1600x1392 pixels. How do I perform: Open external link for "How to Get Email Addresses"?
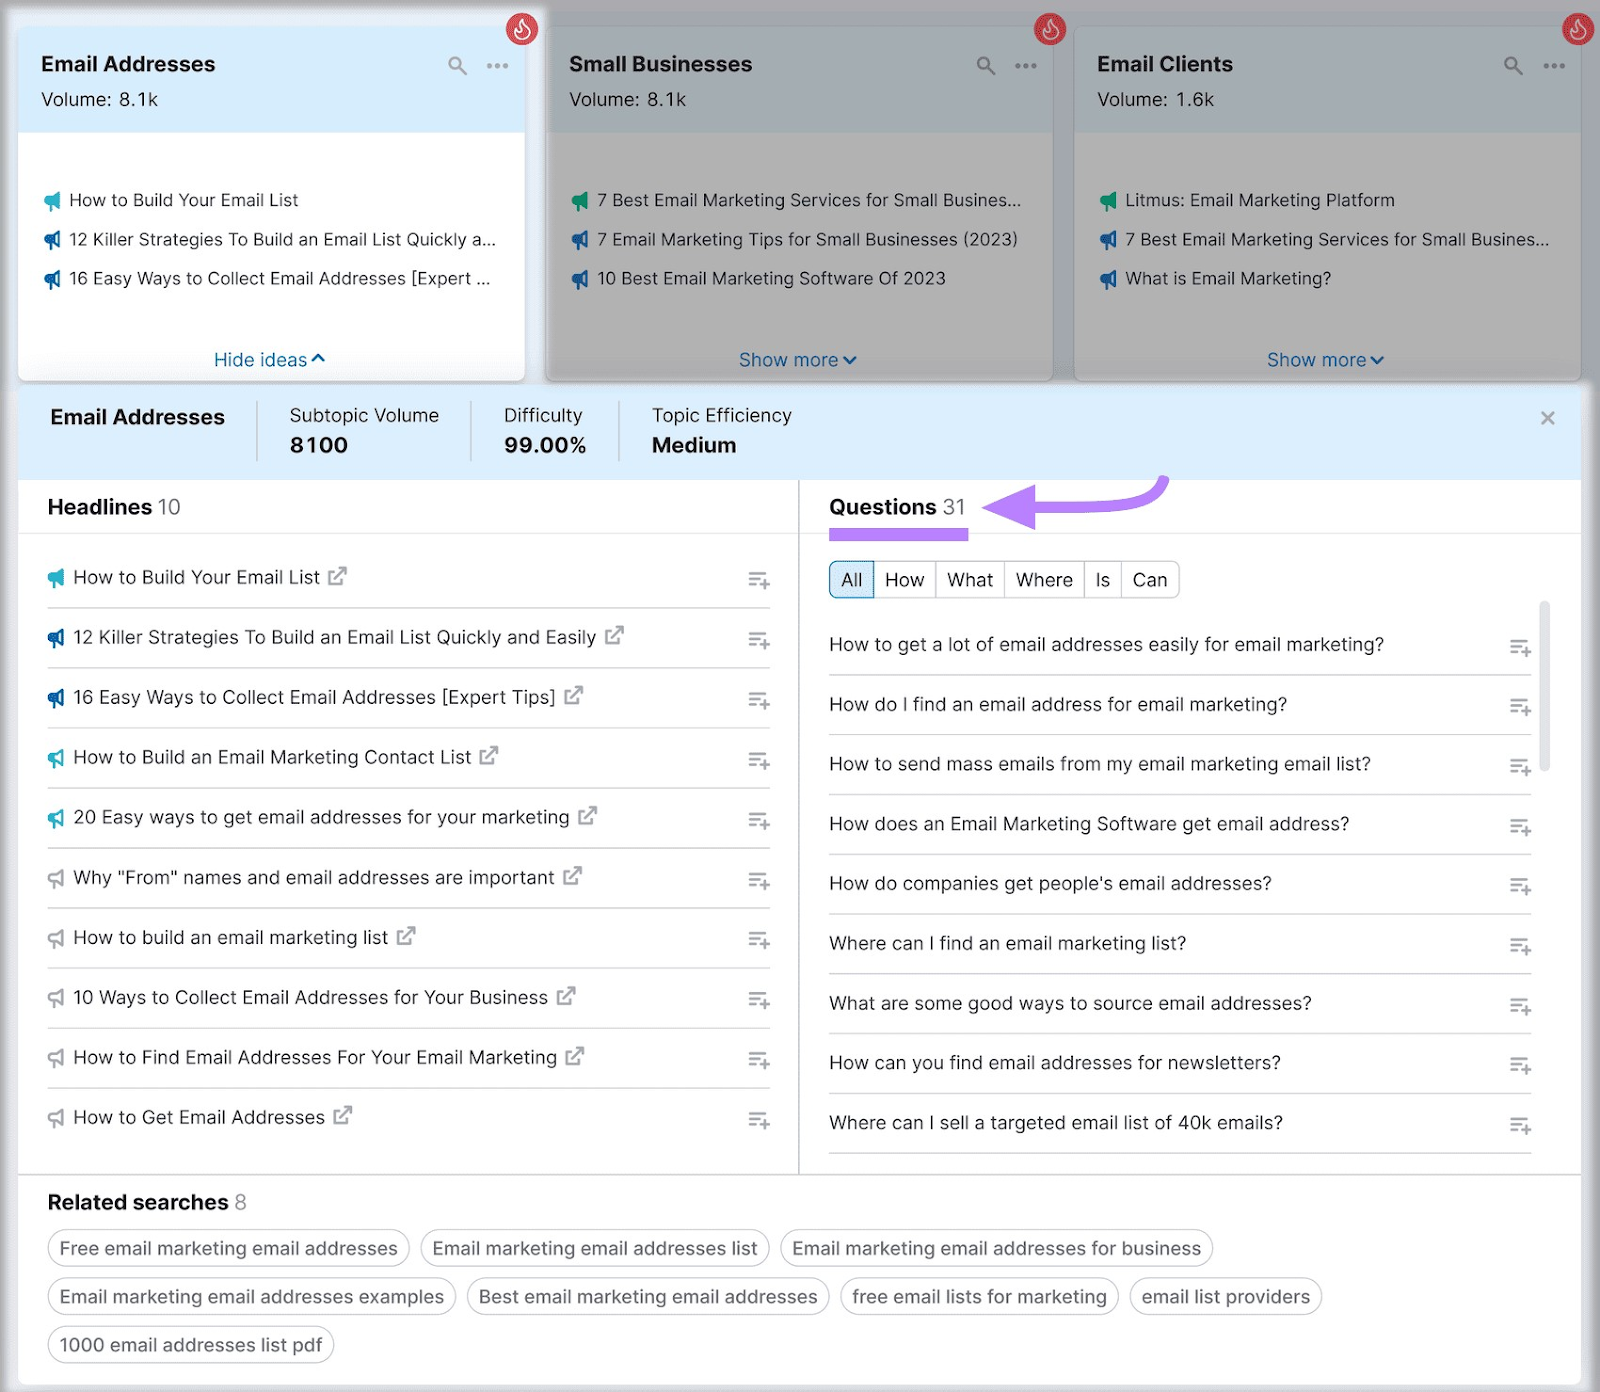point(340,1116)
